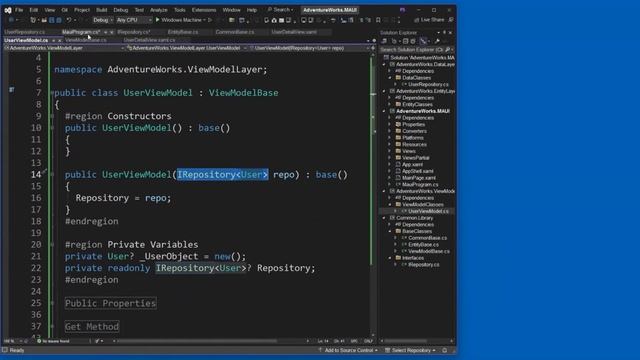The height and width of the screenshot is (360, 640).
Task: Close the Solution Explorer panel
Action: 451,32
